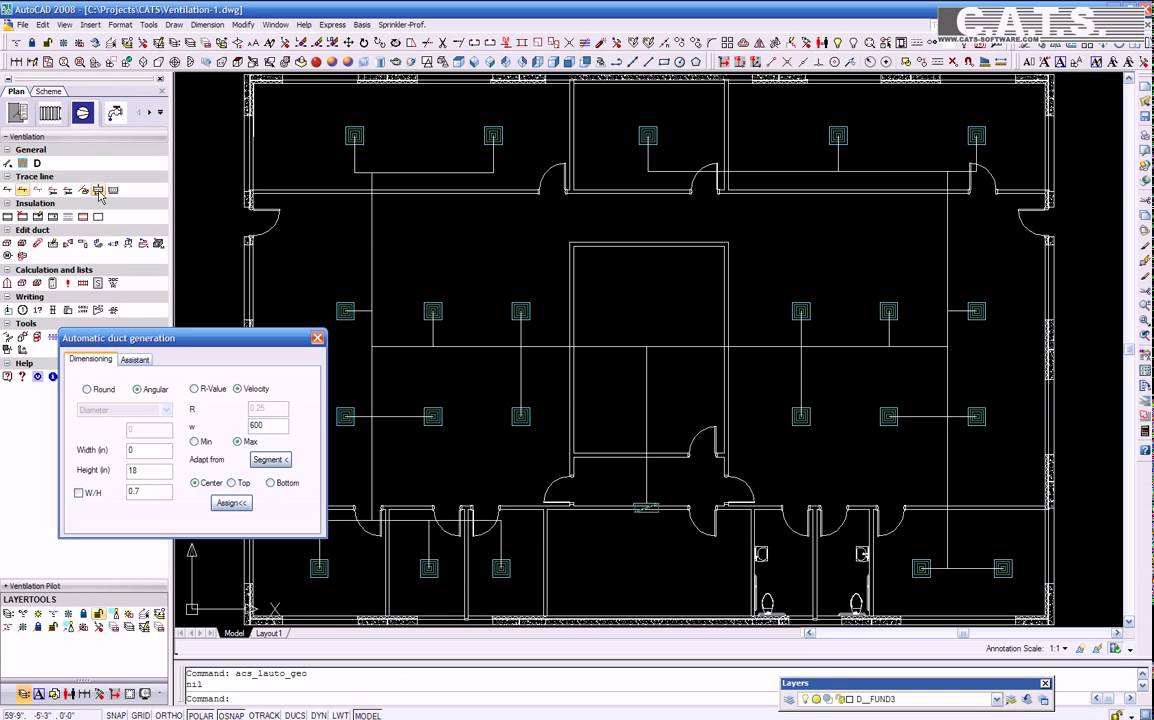This screenshot has height=720, width=1154.
Task: Click the red sphere render icon
Action: point(316,62)
